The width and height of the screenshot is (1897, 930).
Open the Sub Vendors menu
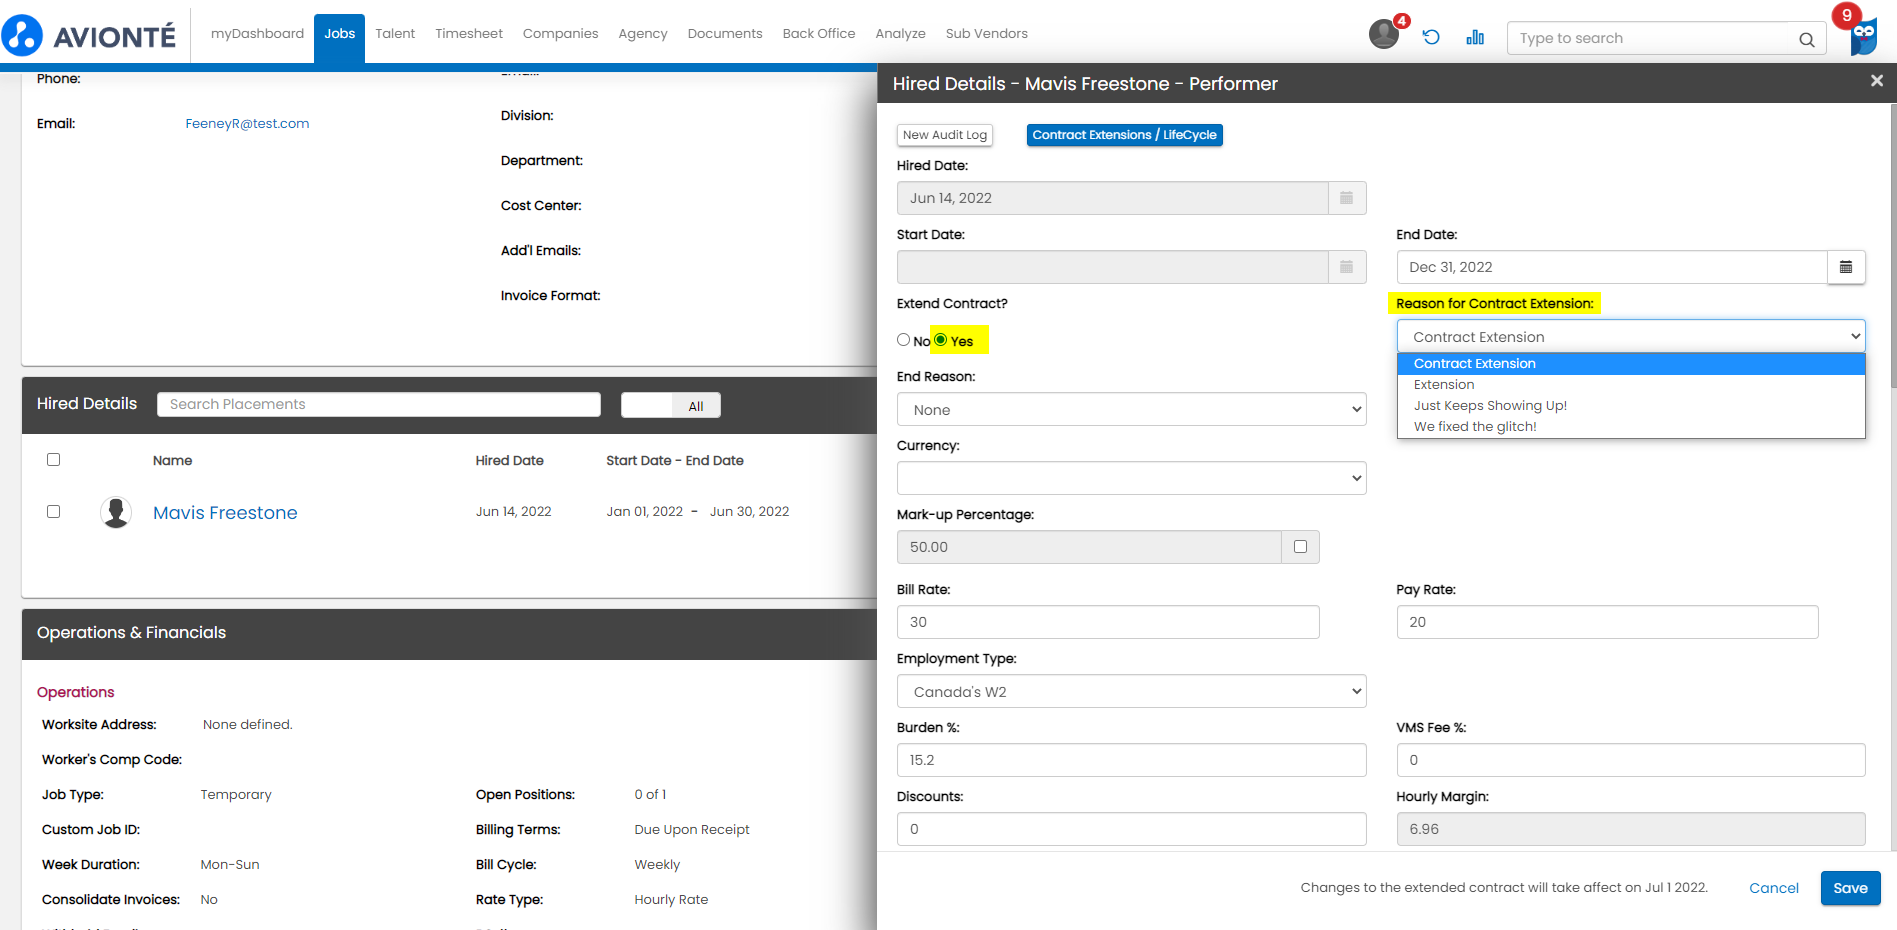[987, 34]
